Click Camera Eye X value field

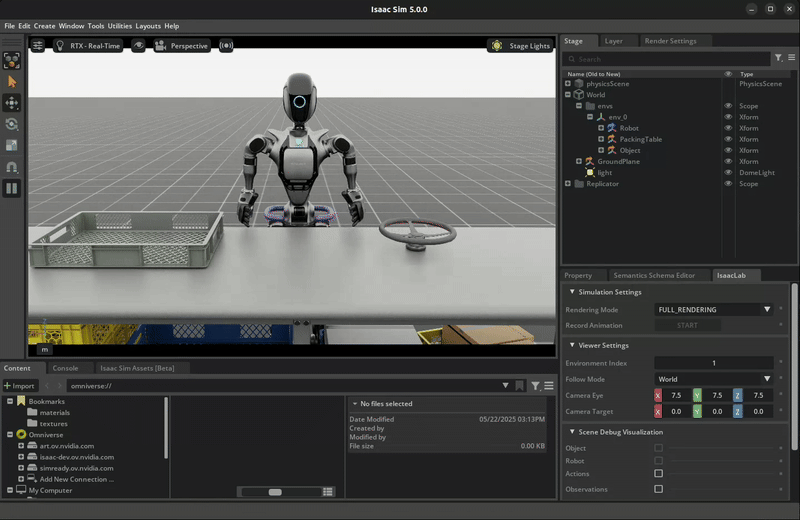[x=676, y=395]
